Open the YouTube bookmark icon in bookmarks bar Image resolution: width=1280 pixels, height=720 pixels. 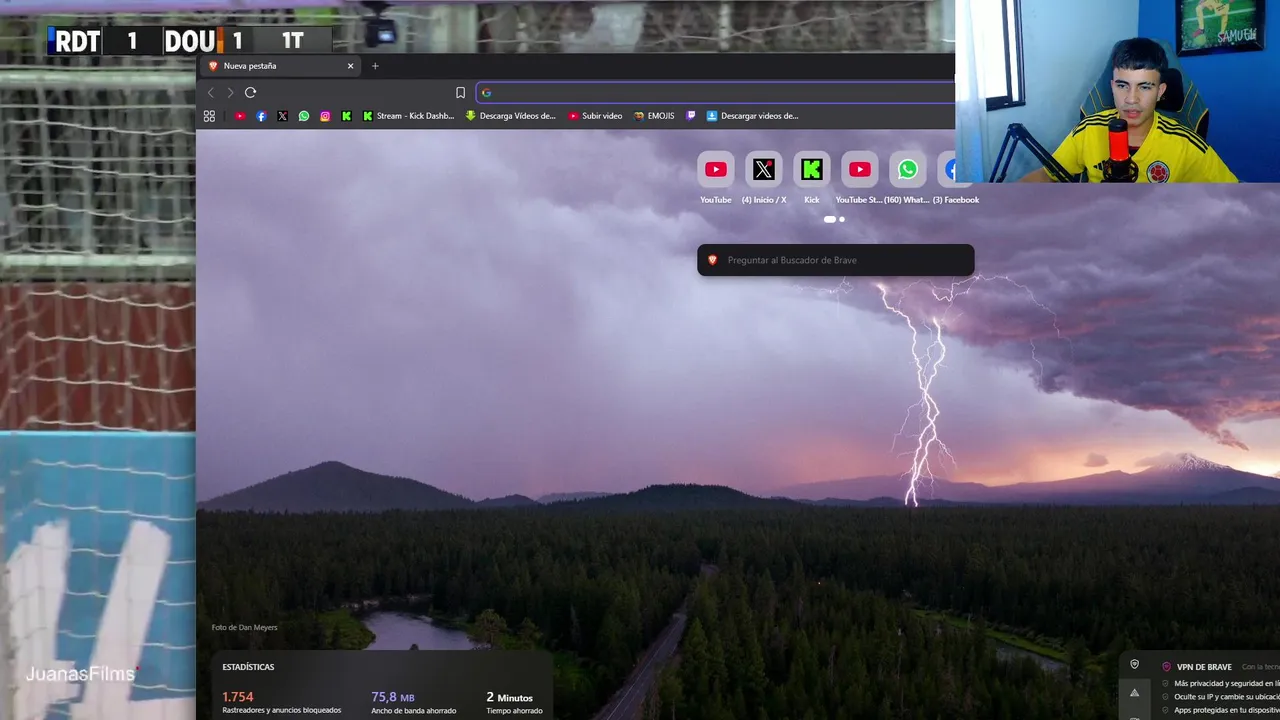240,116
